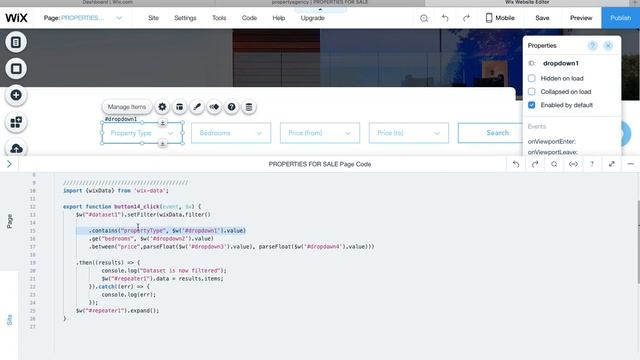Open the Tools menu

[x=219, y=18]
